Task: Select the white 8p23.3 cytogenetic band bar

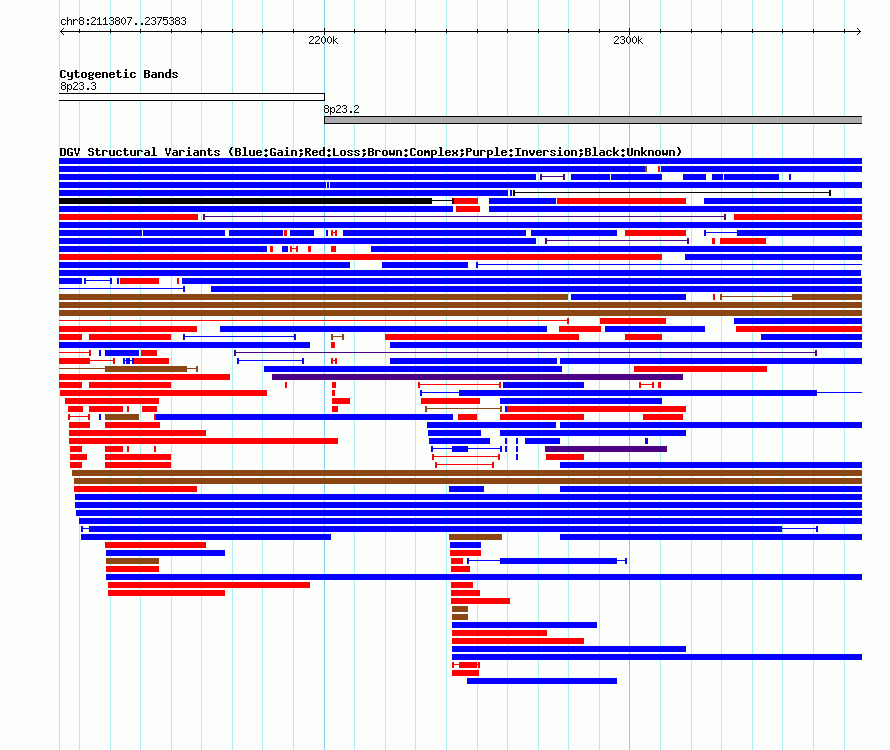Action: point(192,97)
